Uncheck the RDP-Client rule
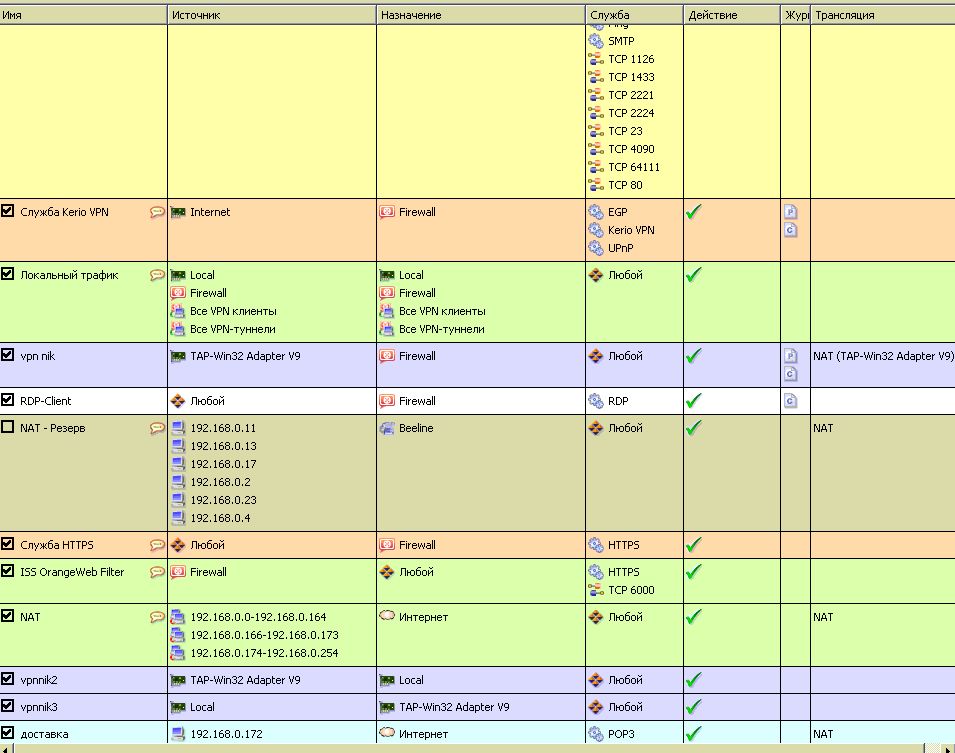The image size is (955, 753). pos(7,400)
